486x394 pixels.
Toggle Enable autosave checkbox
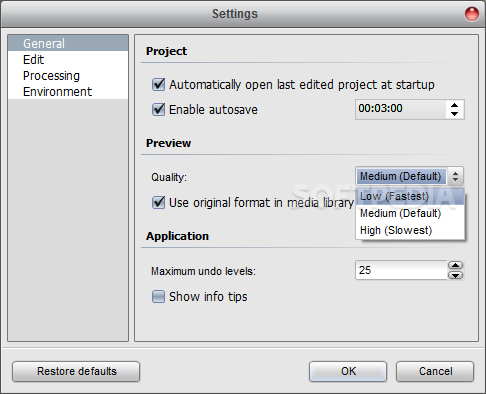coord(158,110)
